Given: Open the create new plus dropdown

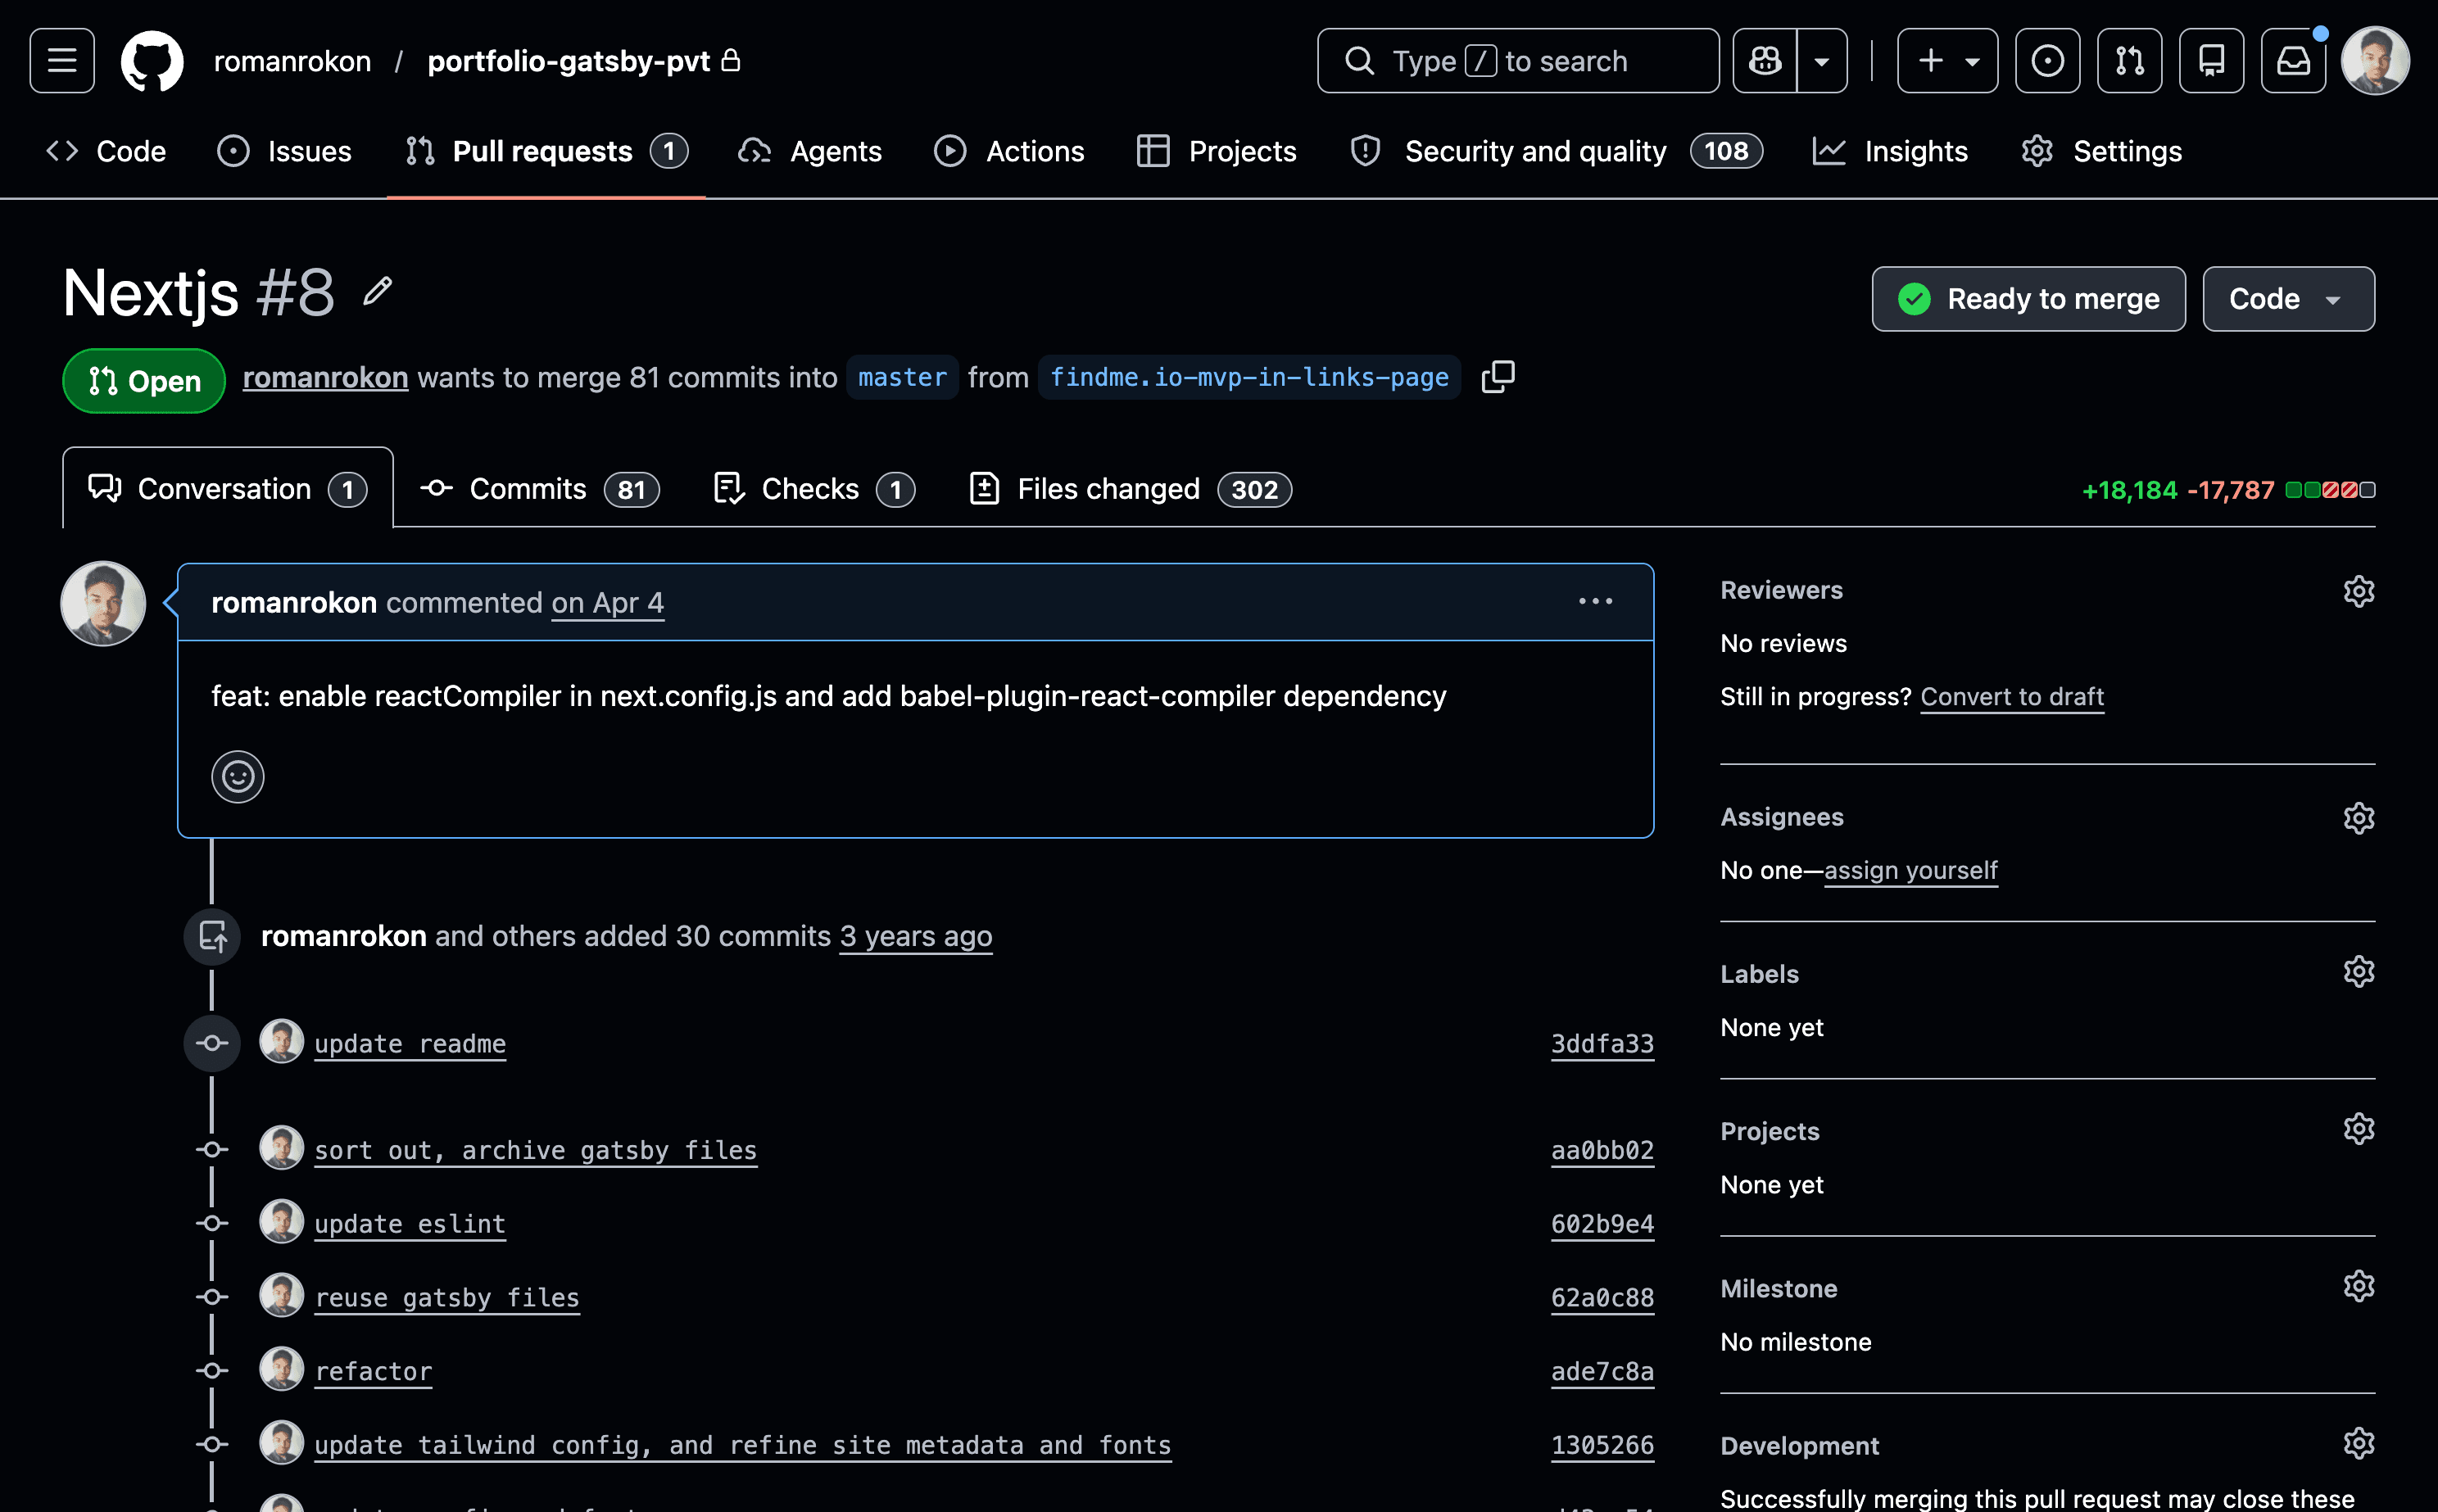Looking at the screenshot, I should (x=1947, y=61).
